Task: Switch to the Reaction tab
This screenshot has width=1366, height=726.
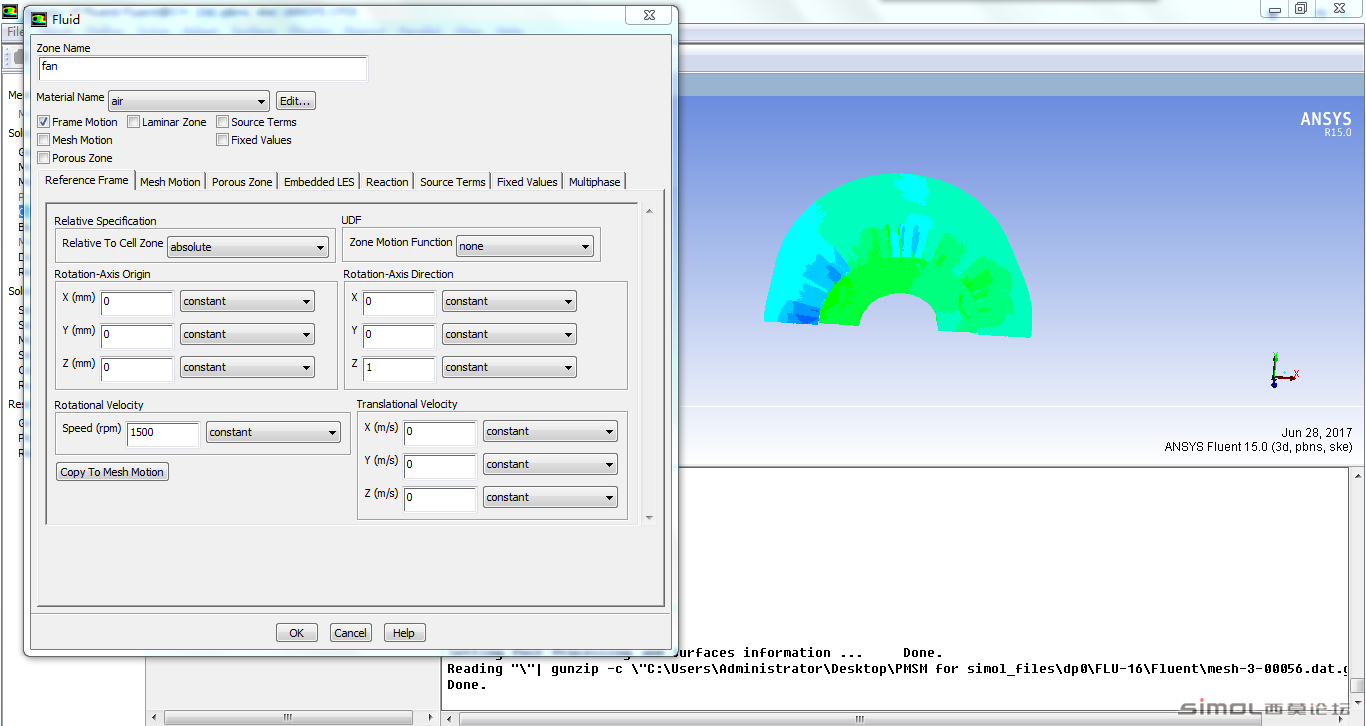Action: click(387, 182)
